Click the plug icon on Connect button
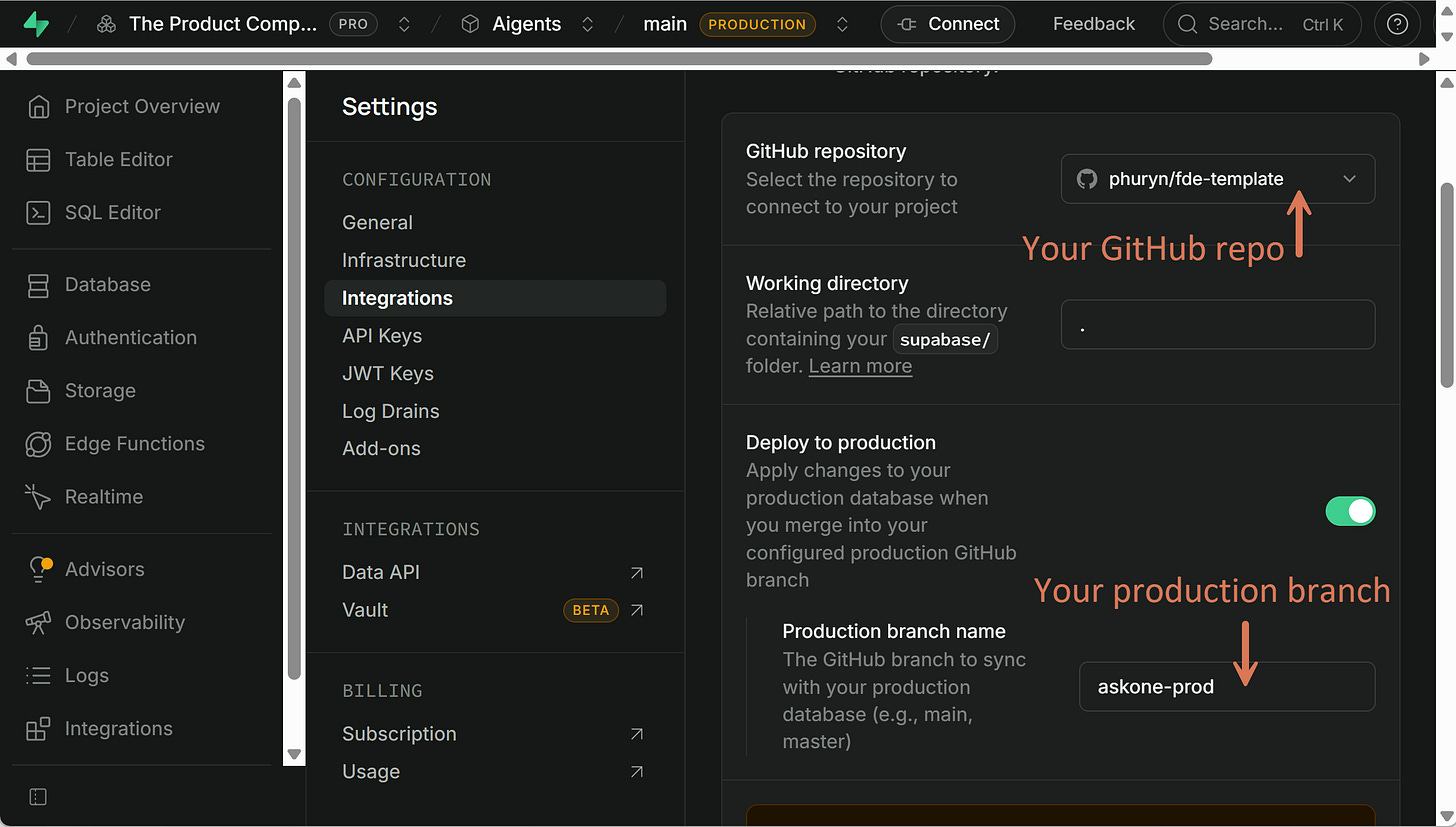The height and width of the screenshot is (827, 1456). [x=909, y=24]
